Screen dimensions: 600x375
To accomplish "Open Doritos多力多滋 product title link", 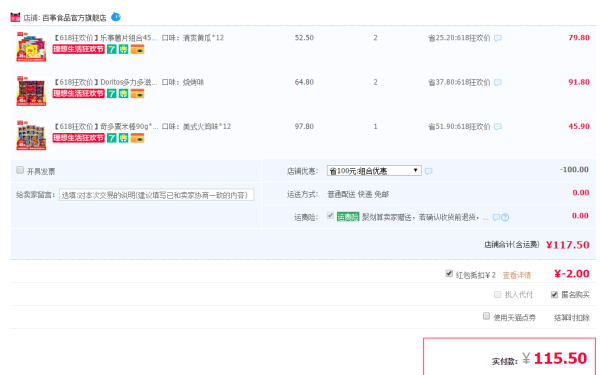I will pyautogui.click(x=104, y=82).
